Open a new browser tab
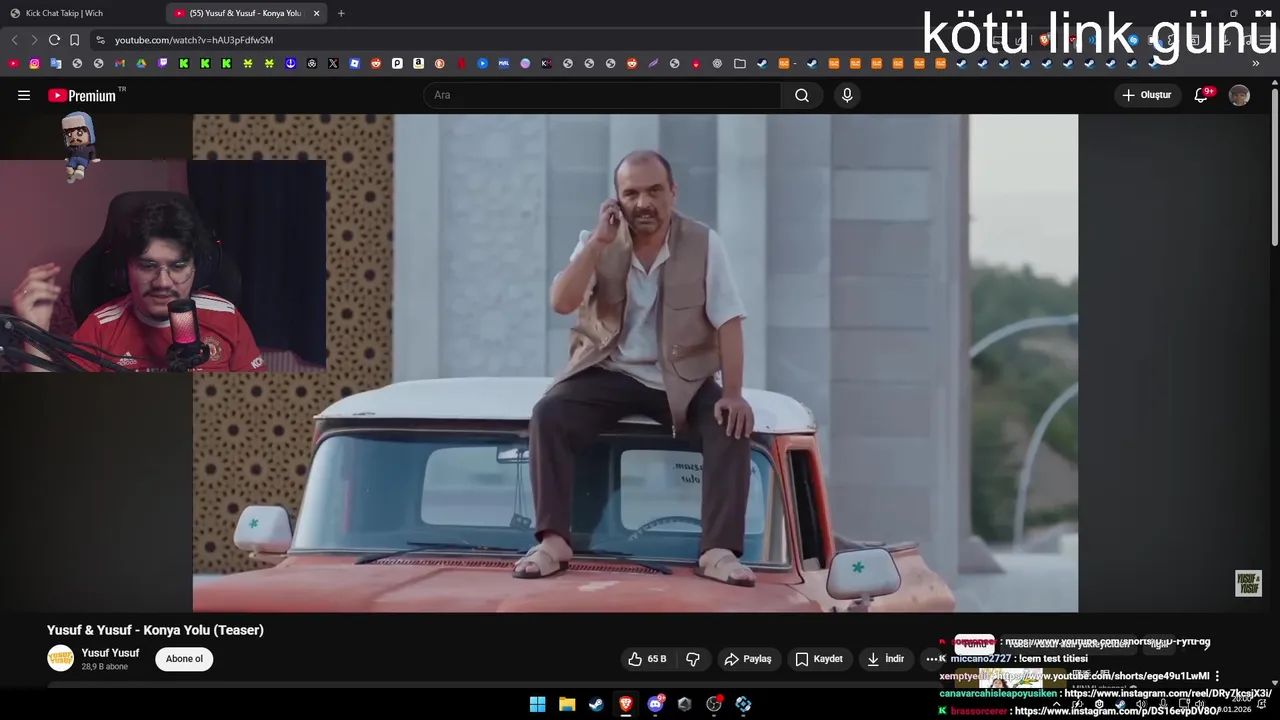The image size is (1280, 720). (341, 13)
